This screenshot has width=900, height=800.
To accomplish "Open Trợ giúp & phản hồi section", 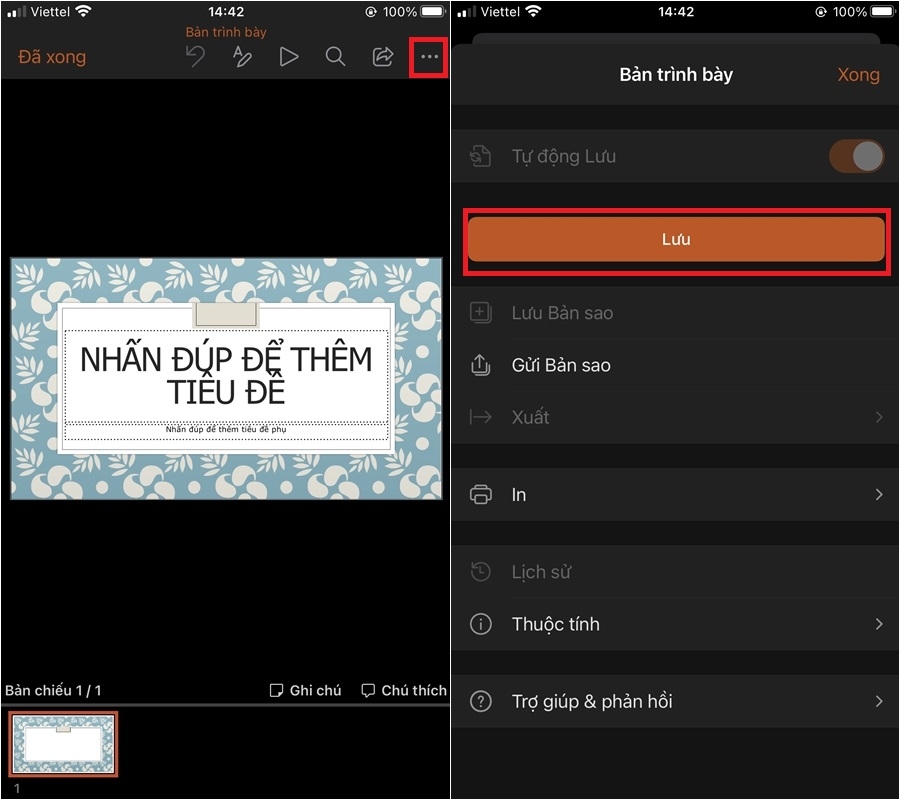I will coord(676,701).
